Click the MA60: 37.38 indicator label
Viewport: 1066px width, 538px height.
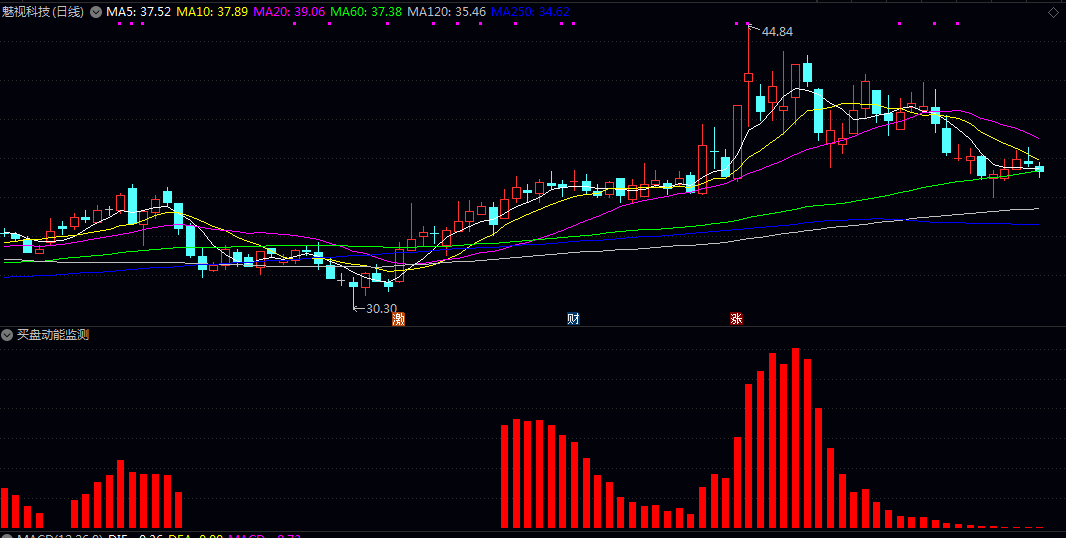coord(366,12)
